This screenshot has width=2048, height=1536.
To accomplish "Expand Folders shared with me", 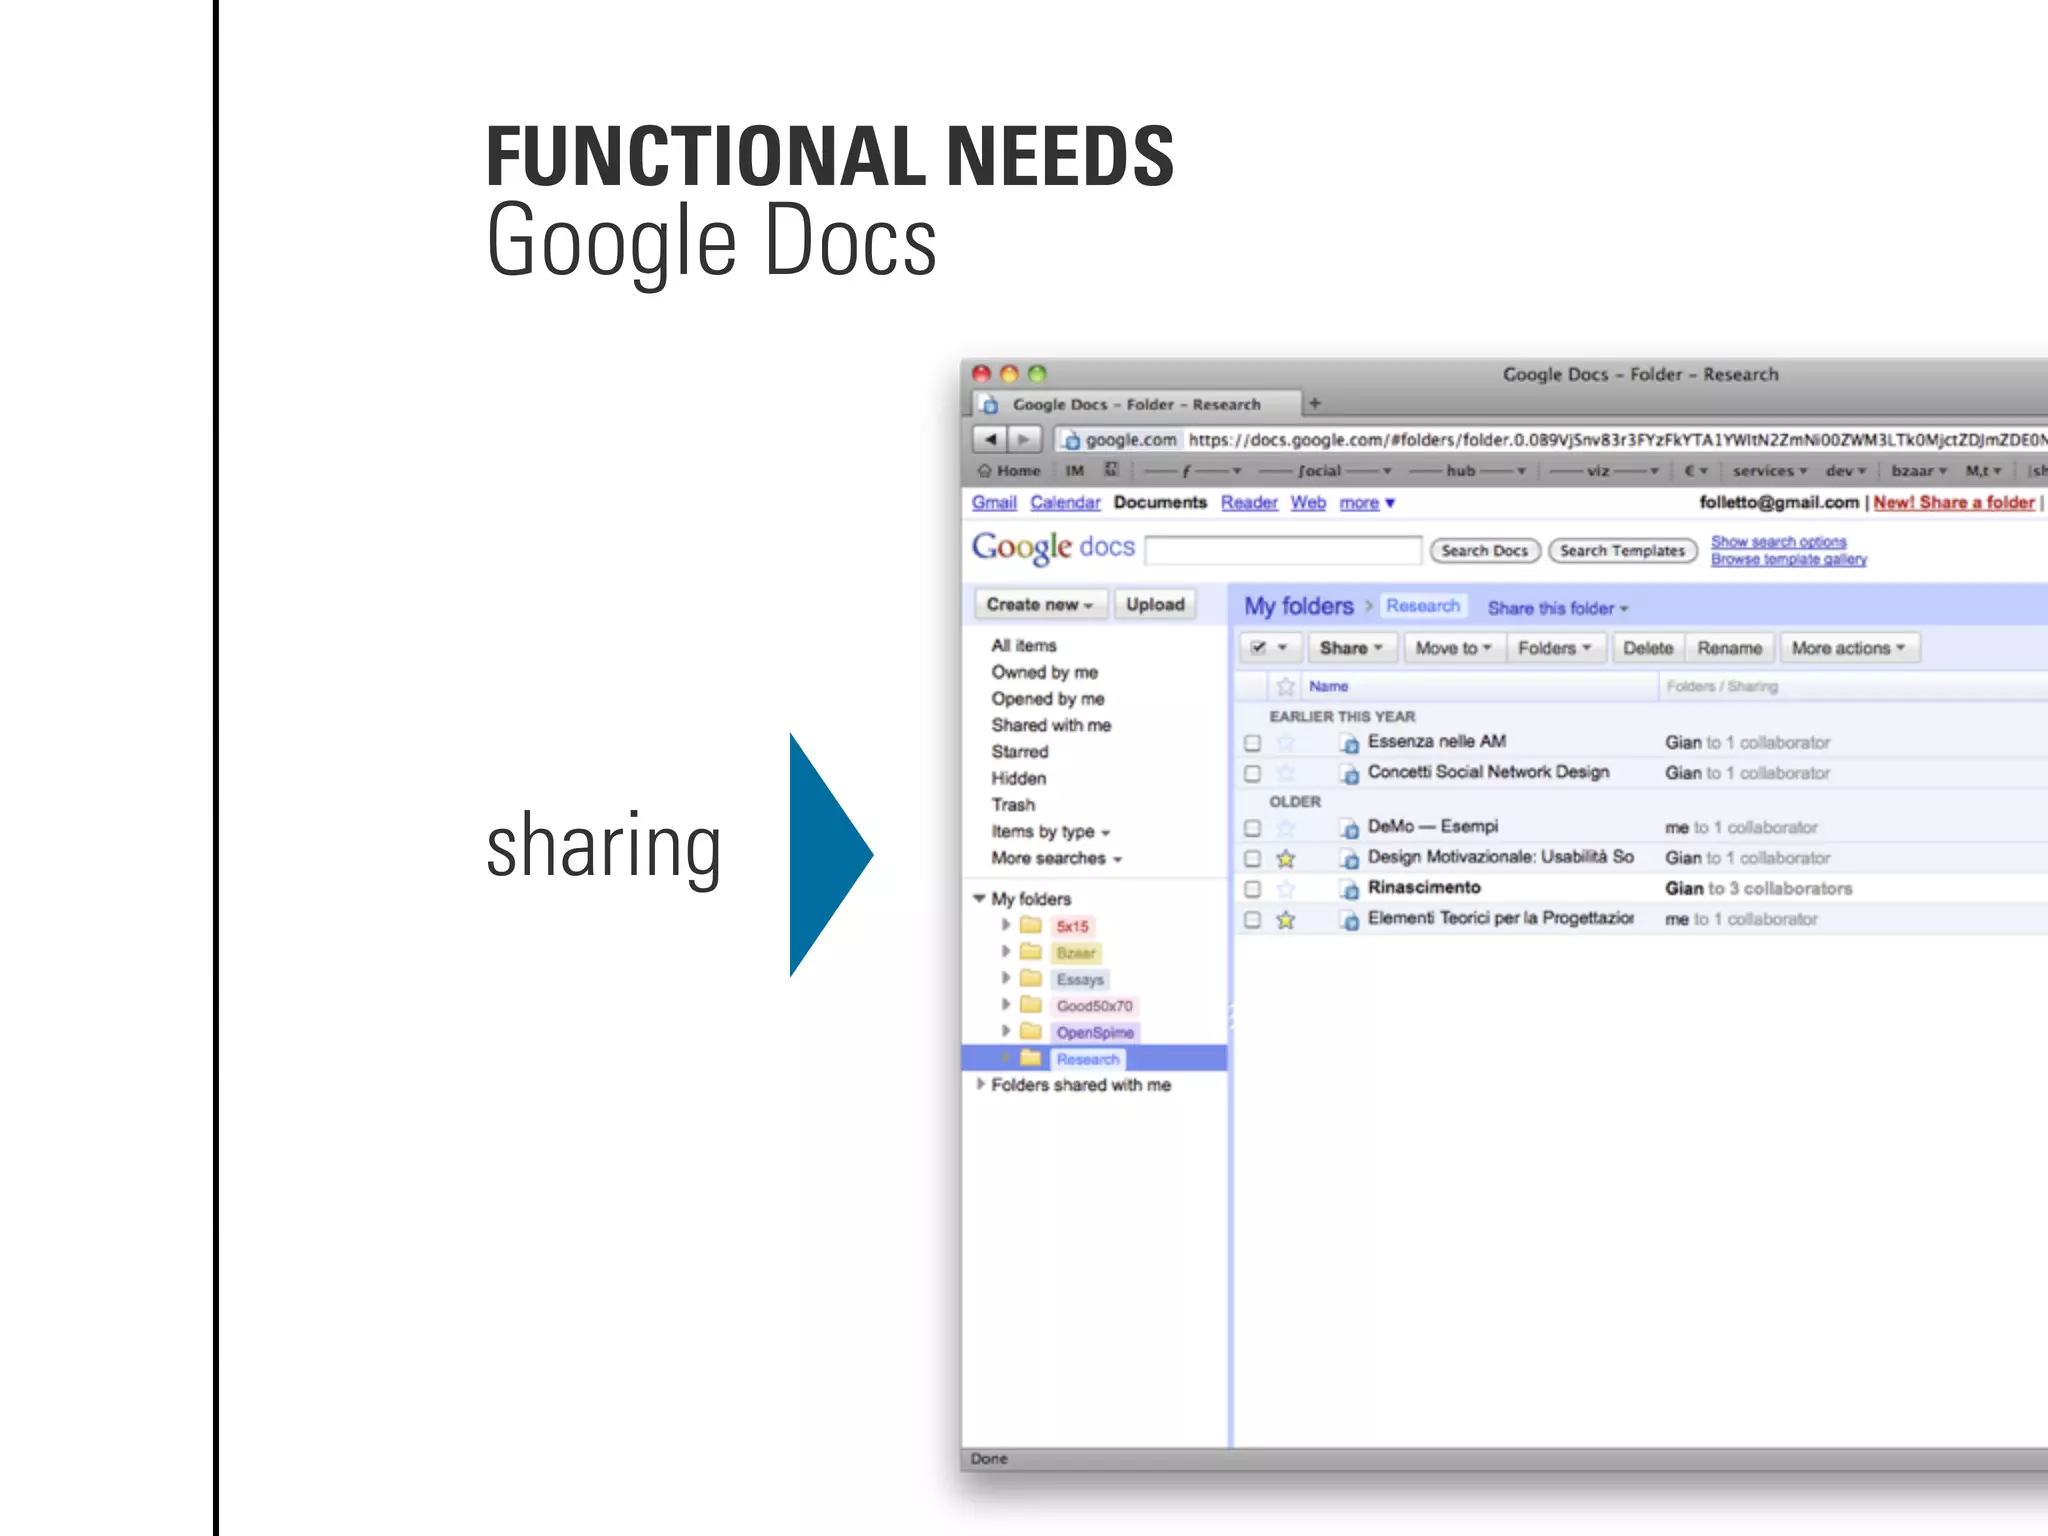I will click(x=981, y=1084).
